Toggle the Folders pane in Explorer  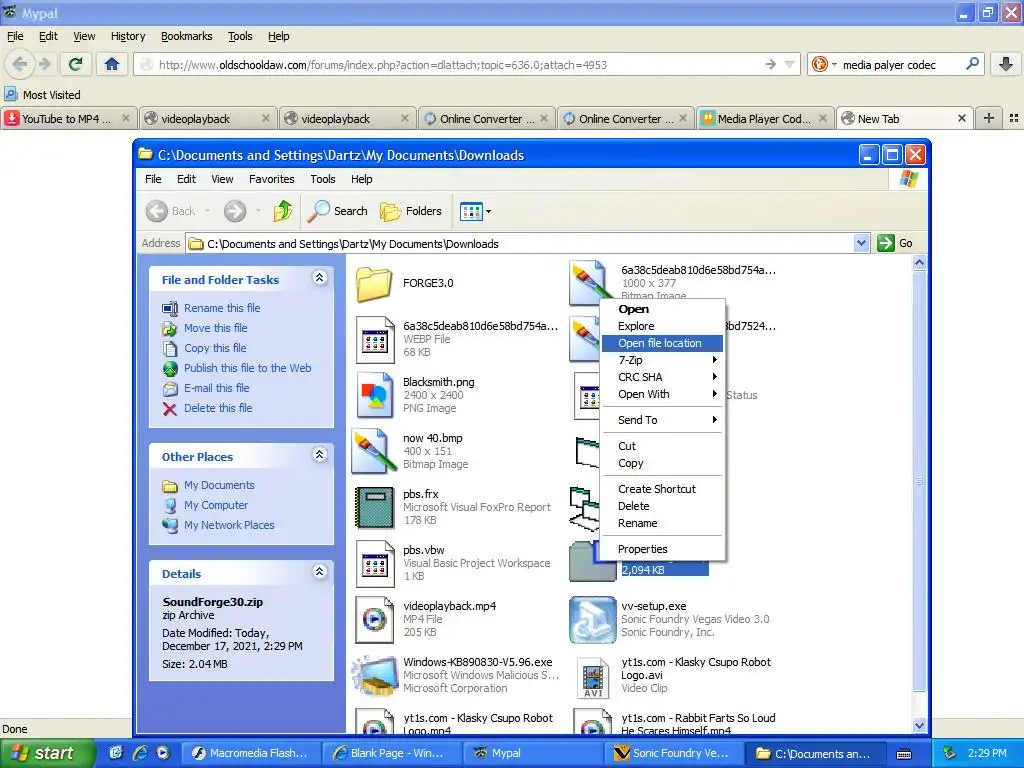411,211
